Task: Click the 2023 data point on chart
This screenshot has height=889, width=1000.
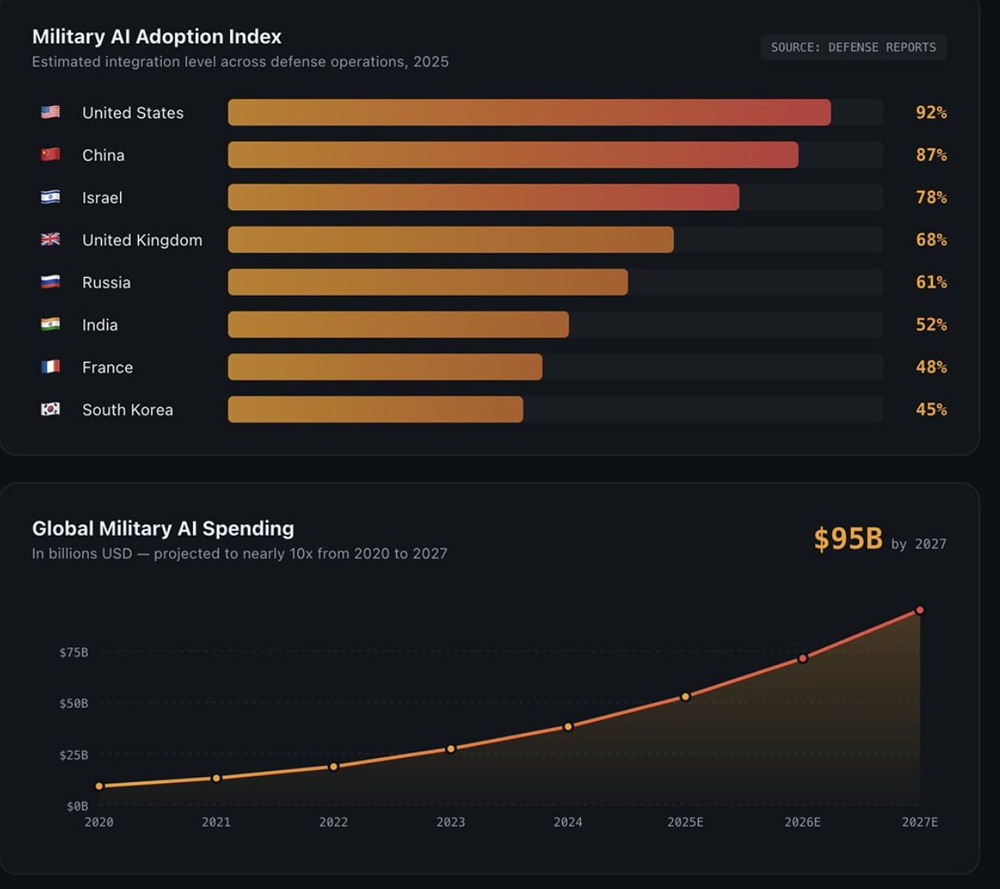Action: tap(451, 748)
